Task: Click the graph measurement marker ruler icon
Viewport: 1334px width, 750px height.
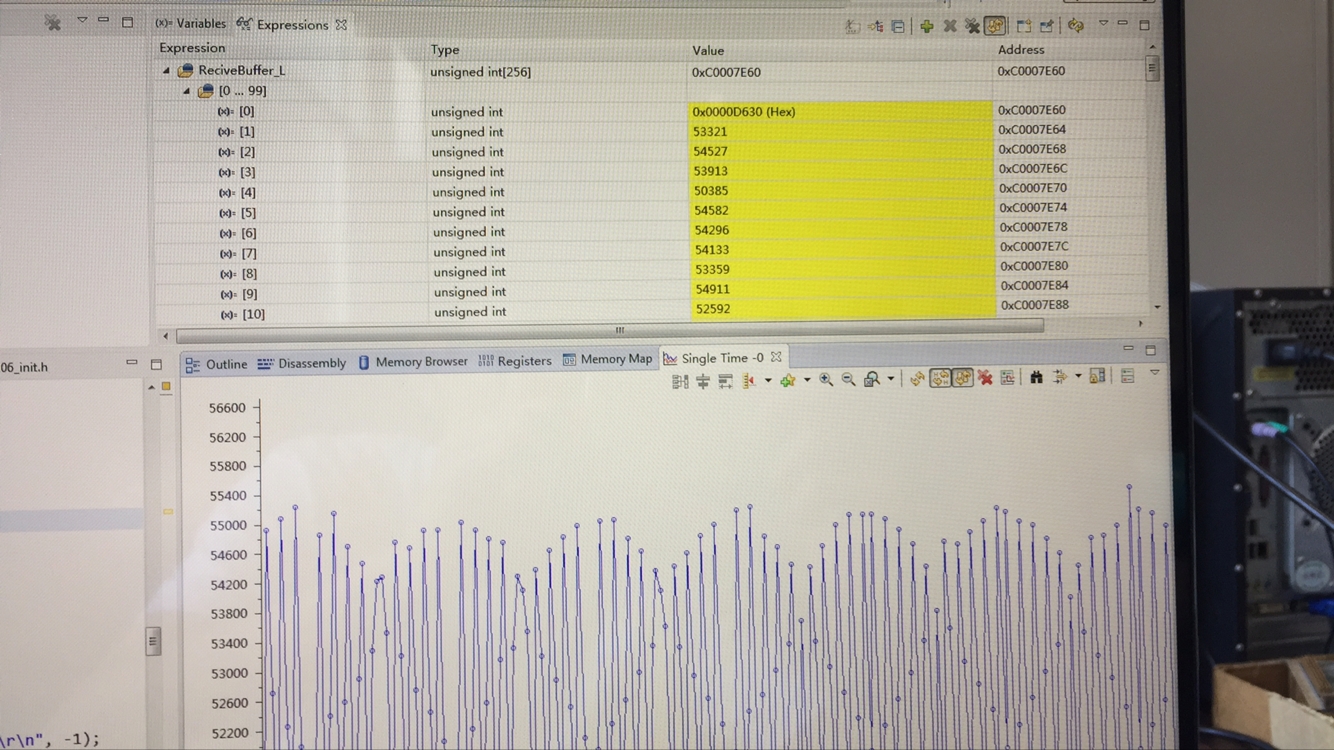Action: tap(749, 381)
